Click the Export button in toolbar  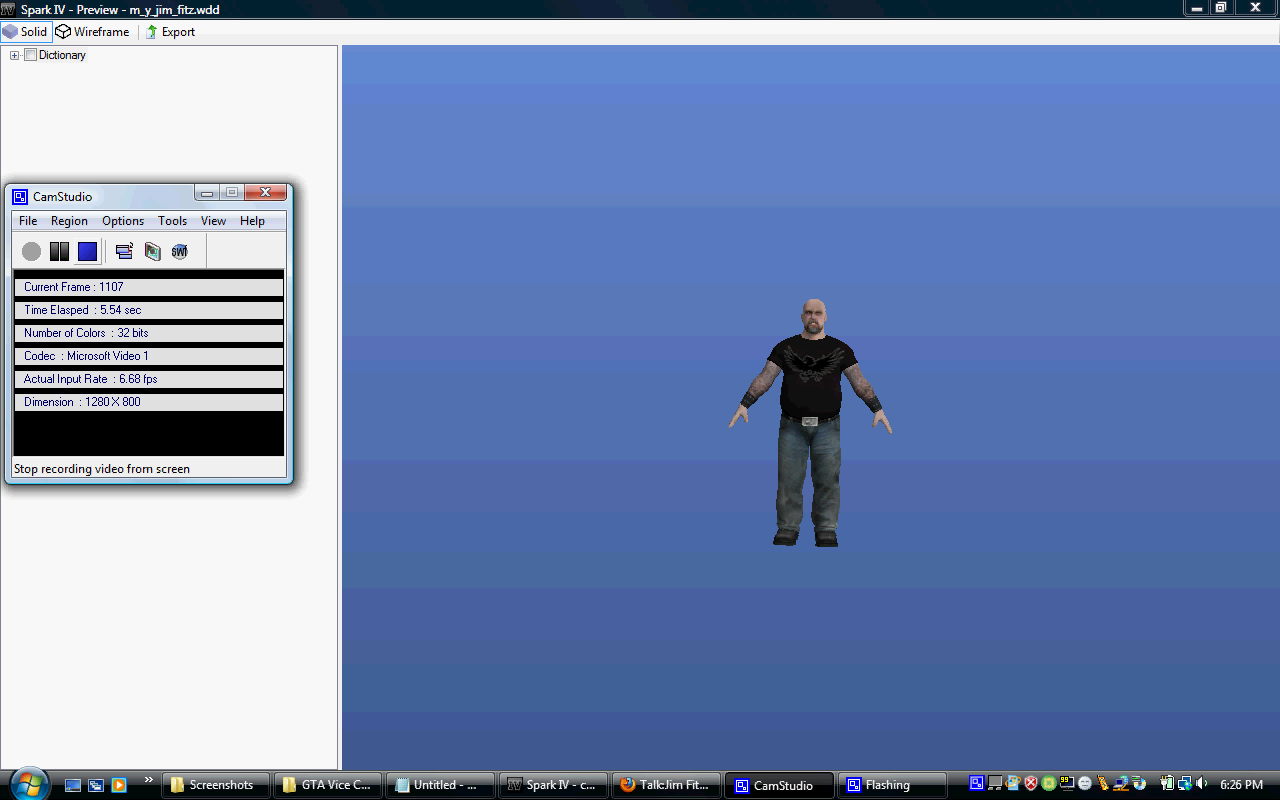click(170, 31)
